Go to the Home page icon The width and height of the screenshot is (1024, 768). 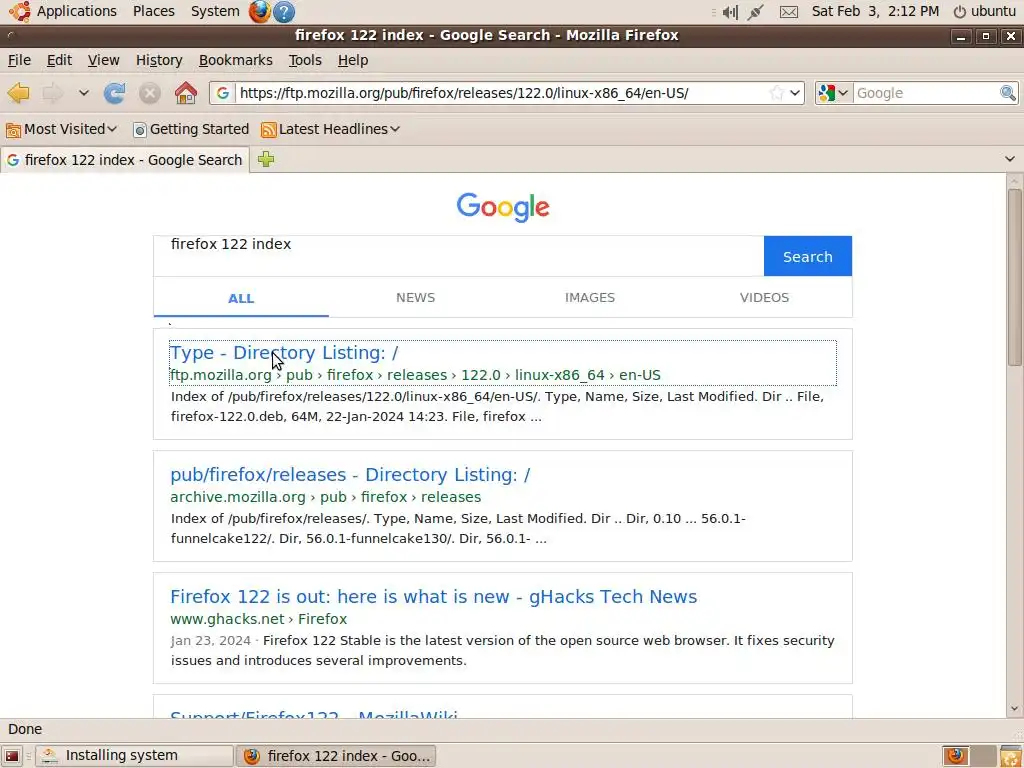click(186, 93)
